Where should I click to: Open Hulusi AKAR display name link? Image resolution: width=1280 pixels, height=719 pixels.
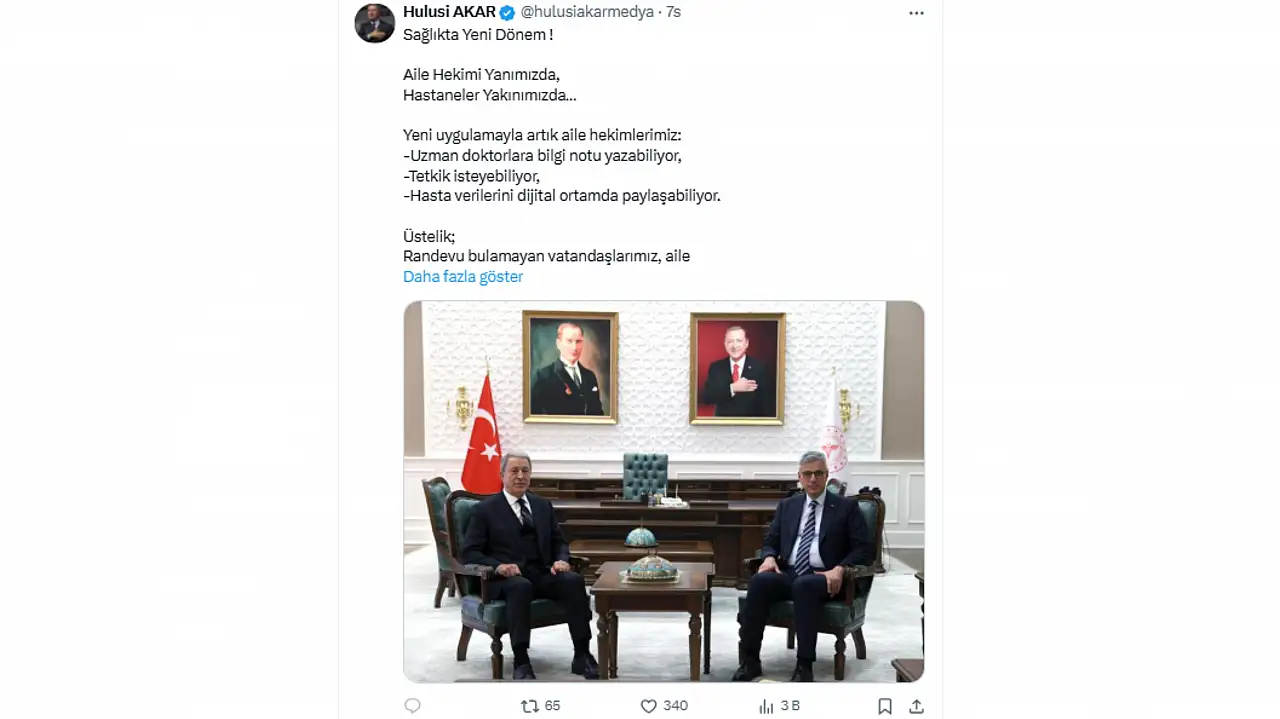[x=449, y=12]
